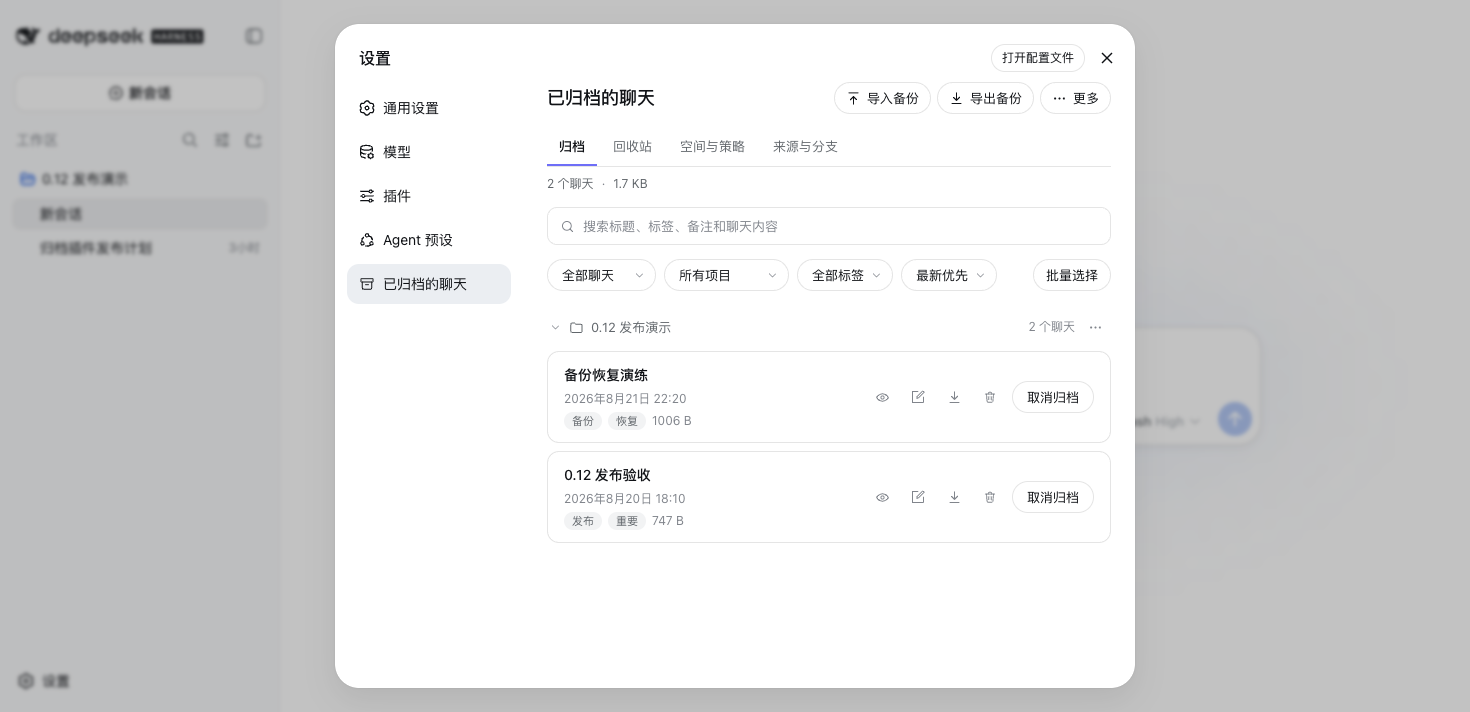1470x712 pixels.
Task: Edit the 0.12 发布验收 chat details
Action: [x=918, y=497]
